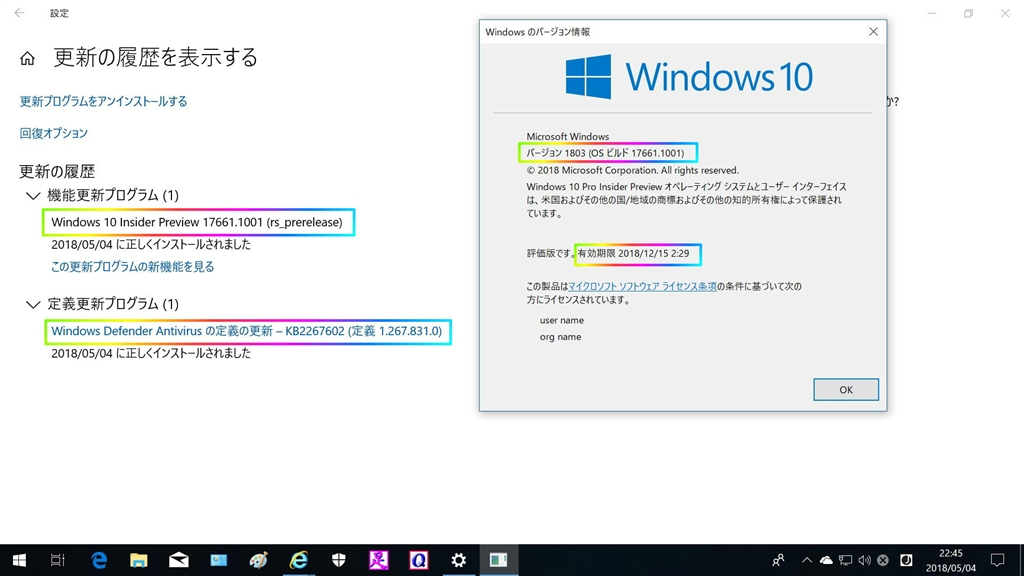Screen dimensions: 1024x576
Task: Collapse the 機能更新プログラム (1) section
Action: (33, 195)
